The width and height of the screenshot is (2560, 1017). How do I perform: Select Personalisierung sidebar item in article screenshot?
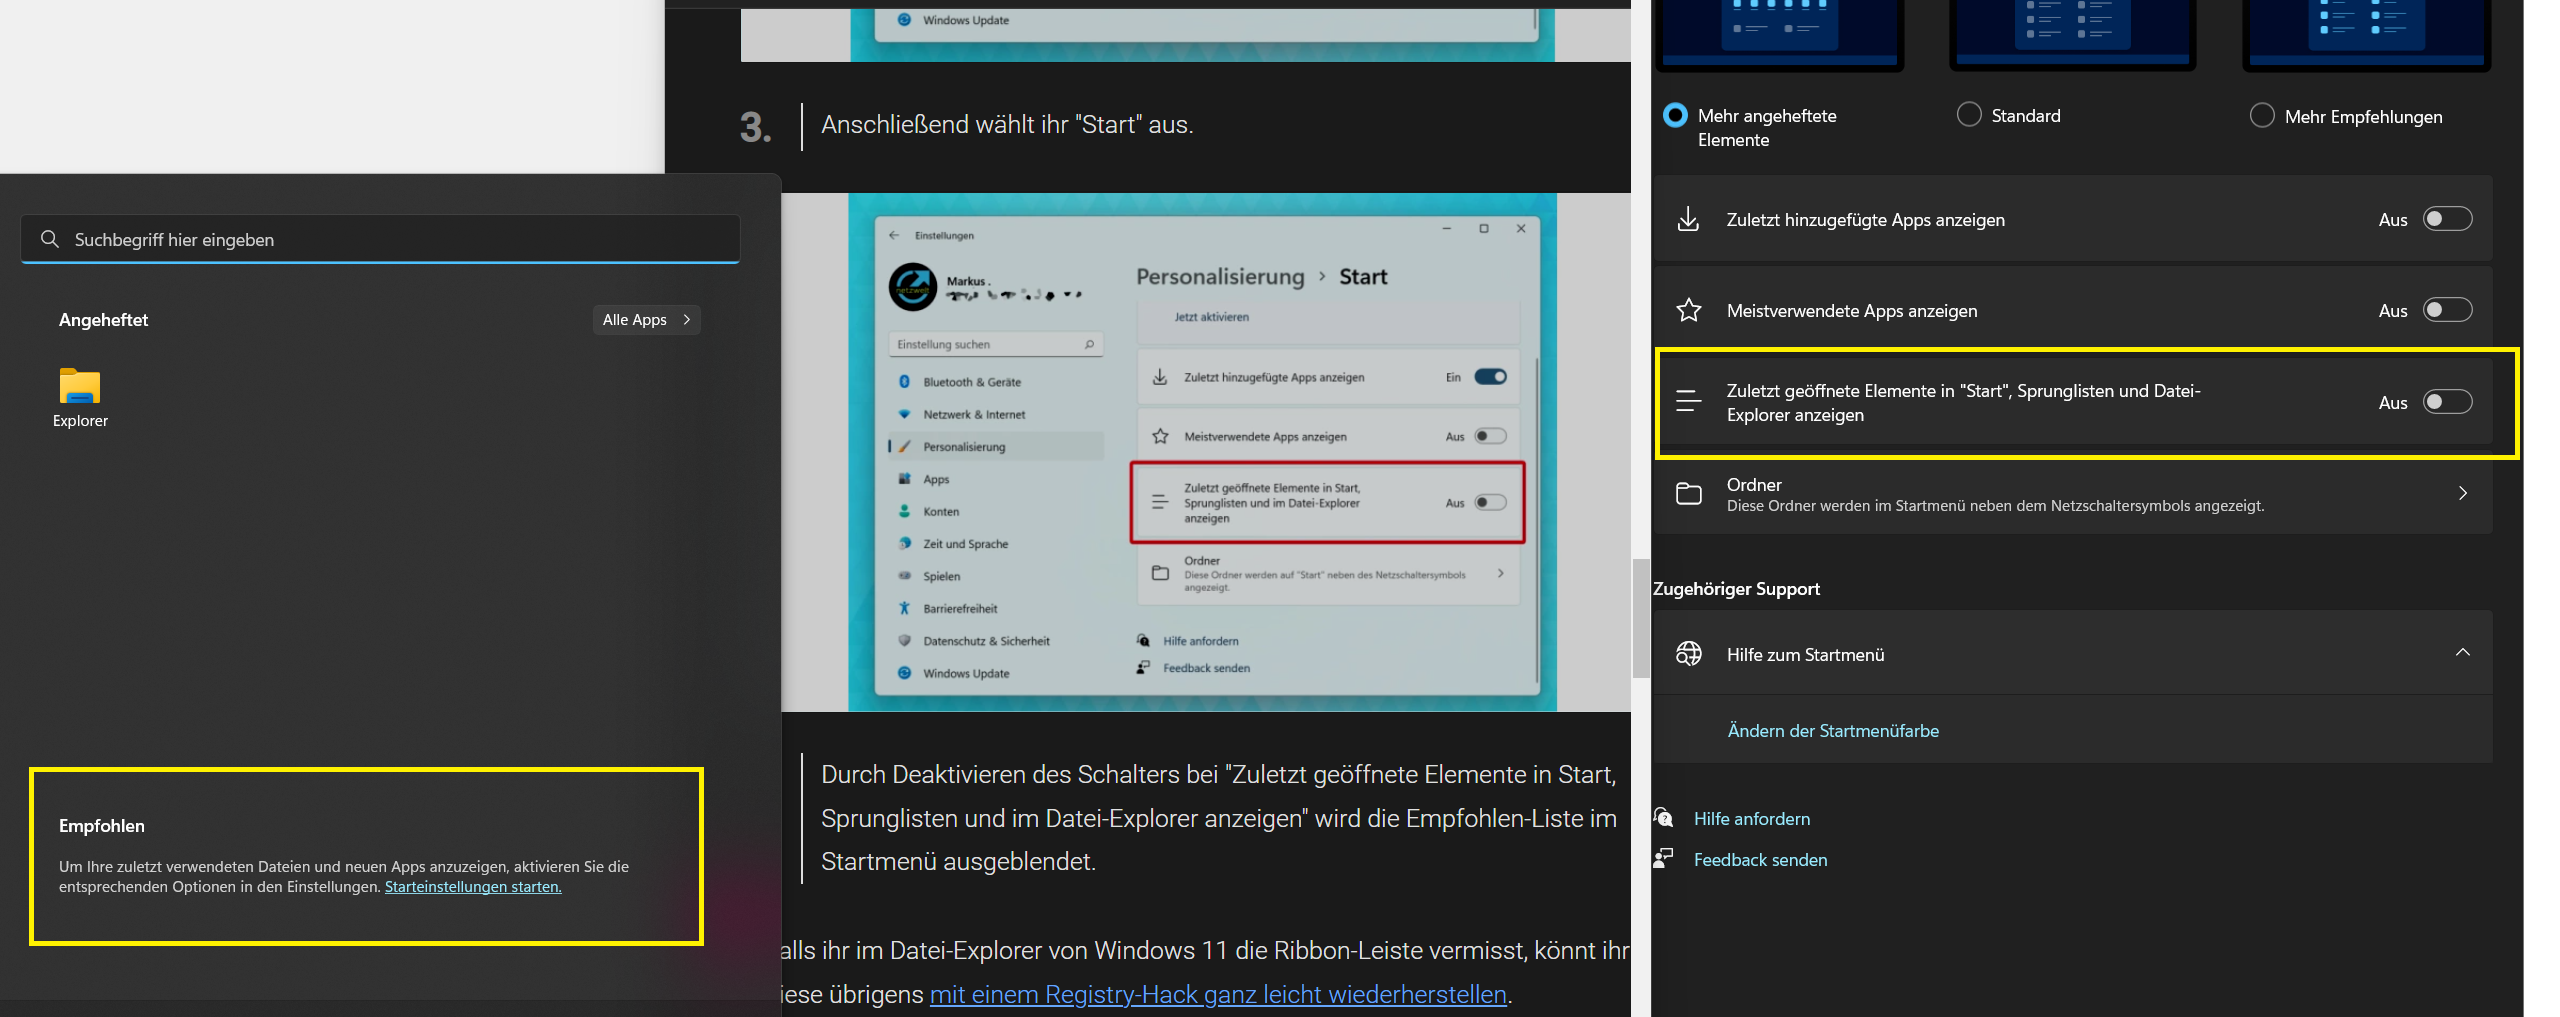(x=995, y=447)
